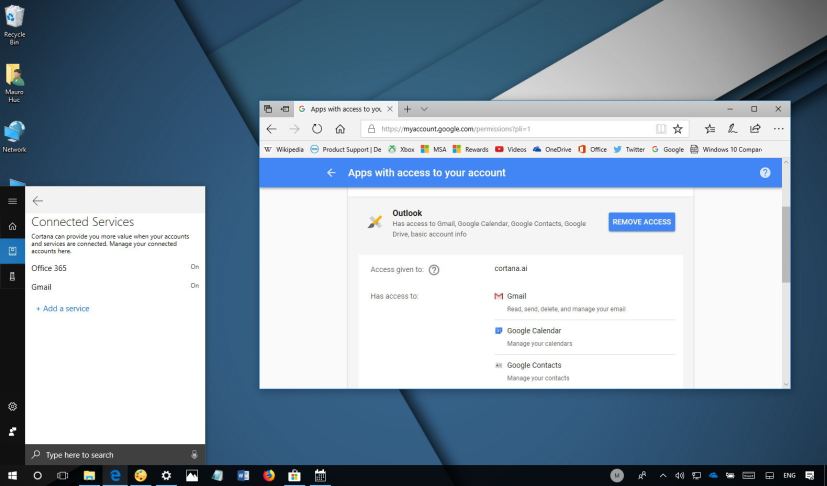Open Mauro Huc folder on desktop
This screenshot has height=486, width=827.
point(14,83)
